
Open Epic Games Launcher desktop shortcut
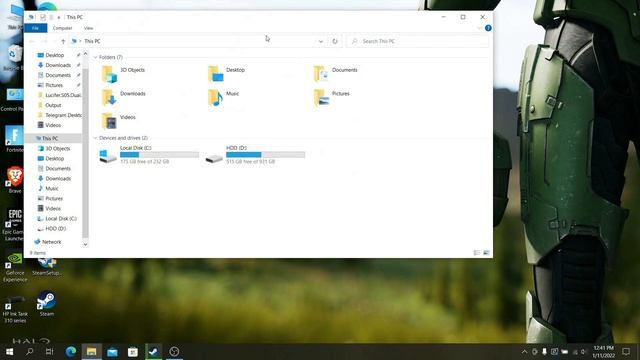pos(14,225)
